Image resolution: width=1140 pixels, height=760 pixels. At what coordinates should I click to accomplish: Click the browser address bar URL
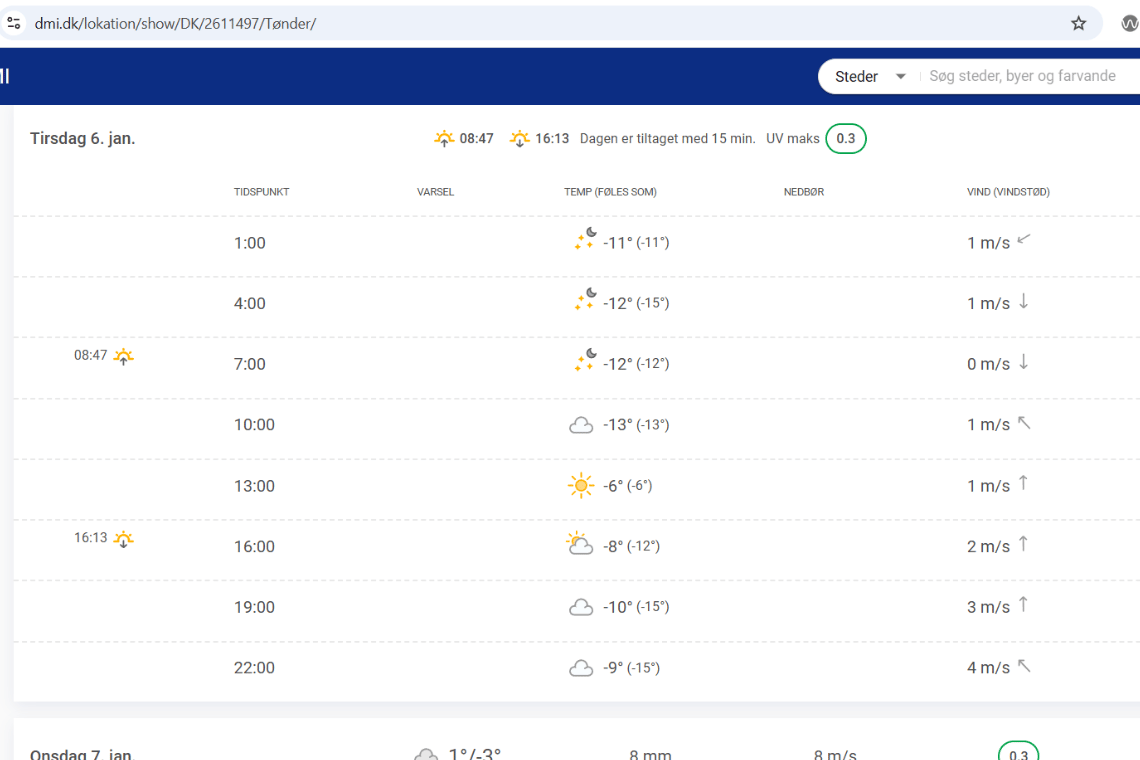click(175, 23)
